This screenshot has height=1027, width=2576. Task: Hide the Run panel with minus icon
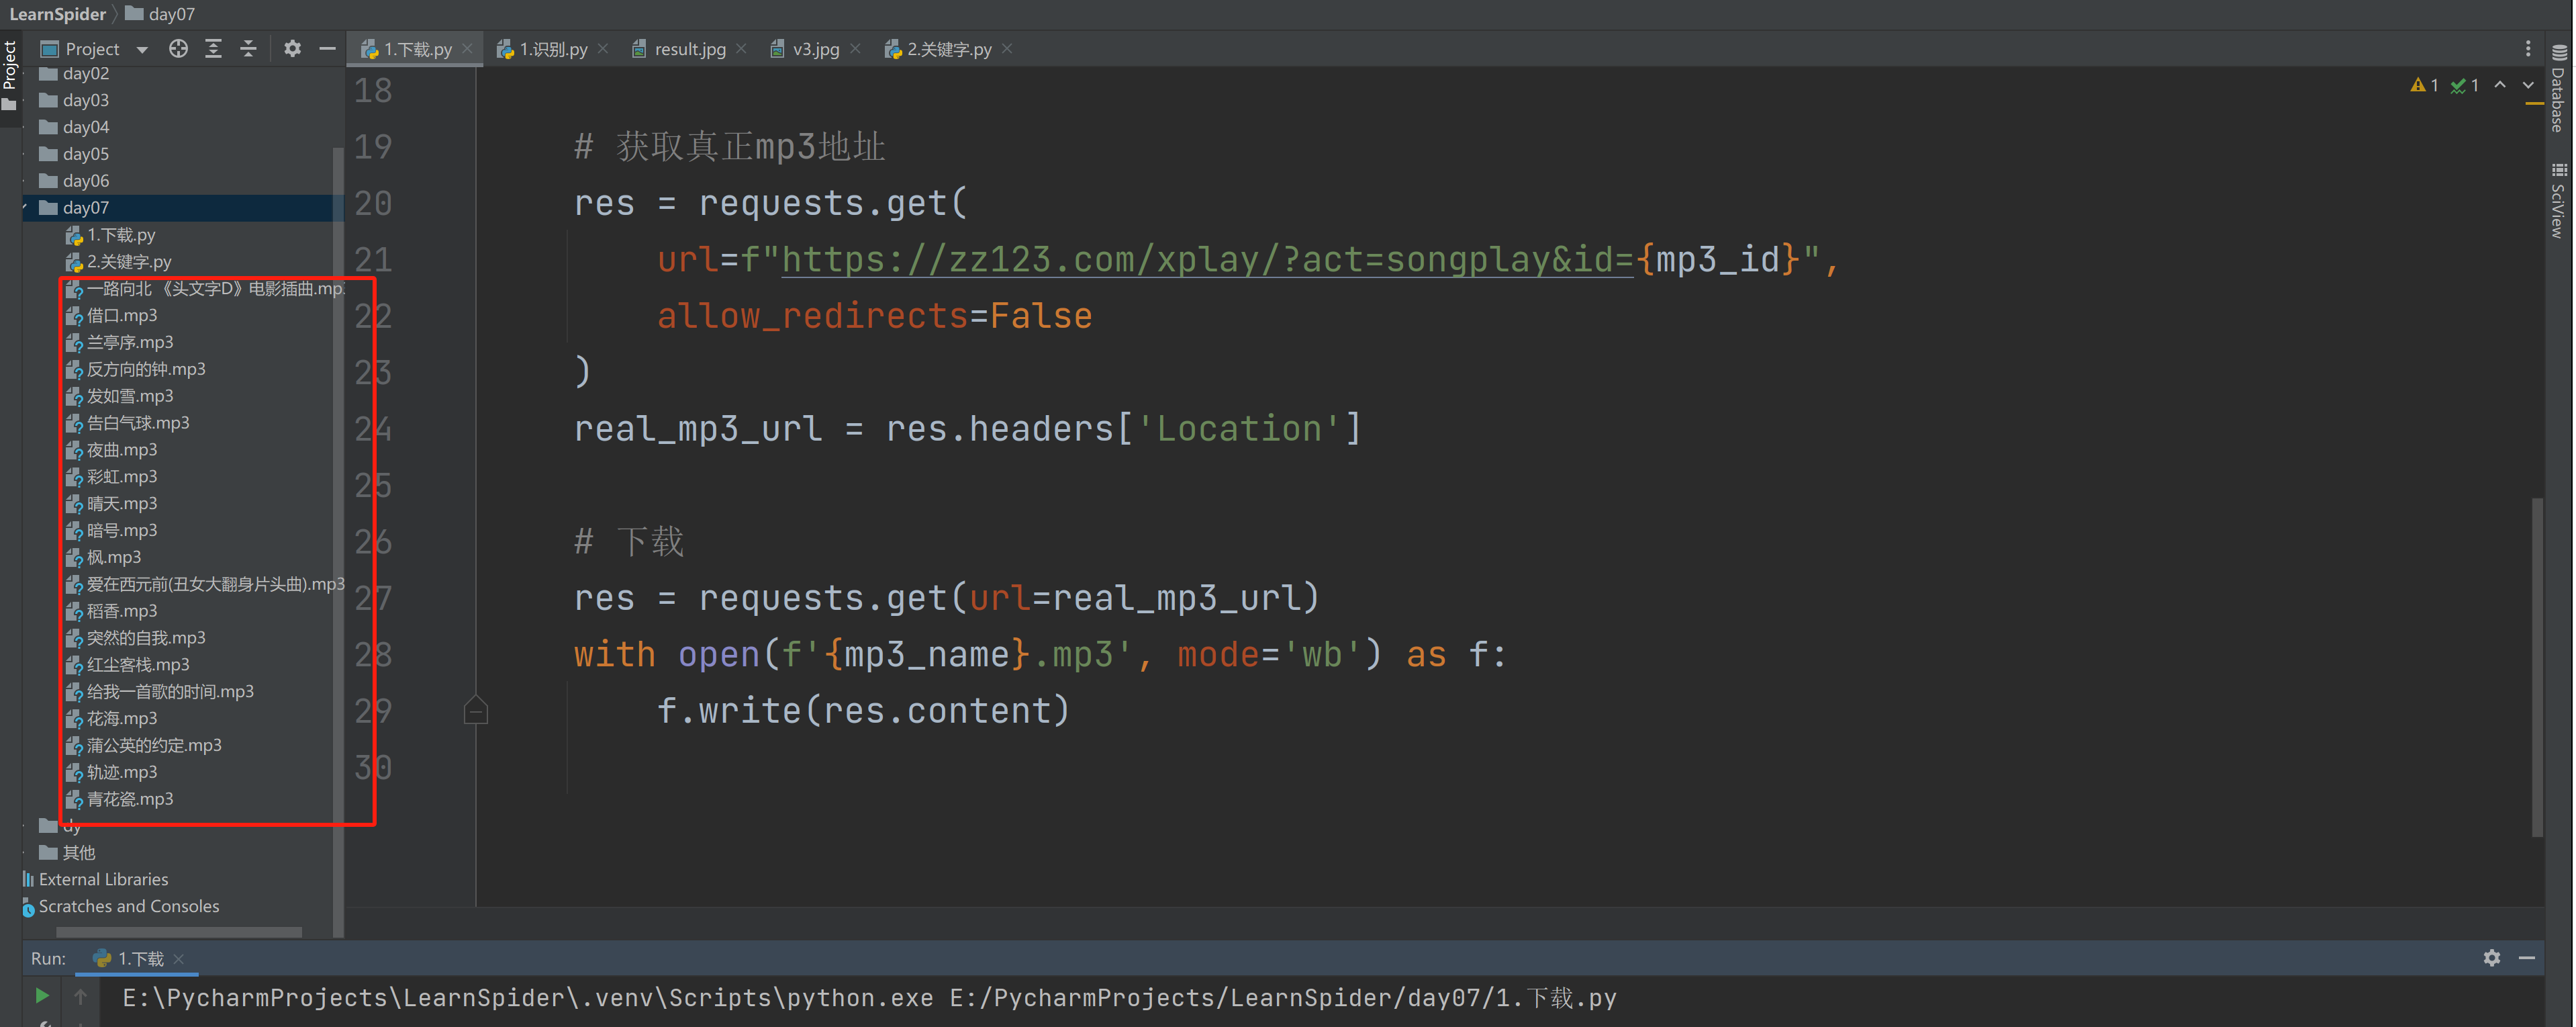click(x=2527, y=958)
